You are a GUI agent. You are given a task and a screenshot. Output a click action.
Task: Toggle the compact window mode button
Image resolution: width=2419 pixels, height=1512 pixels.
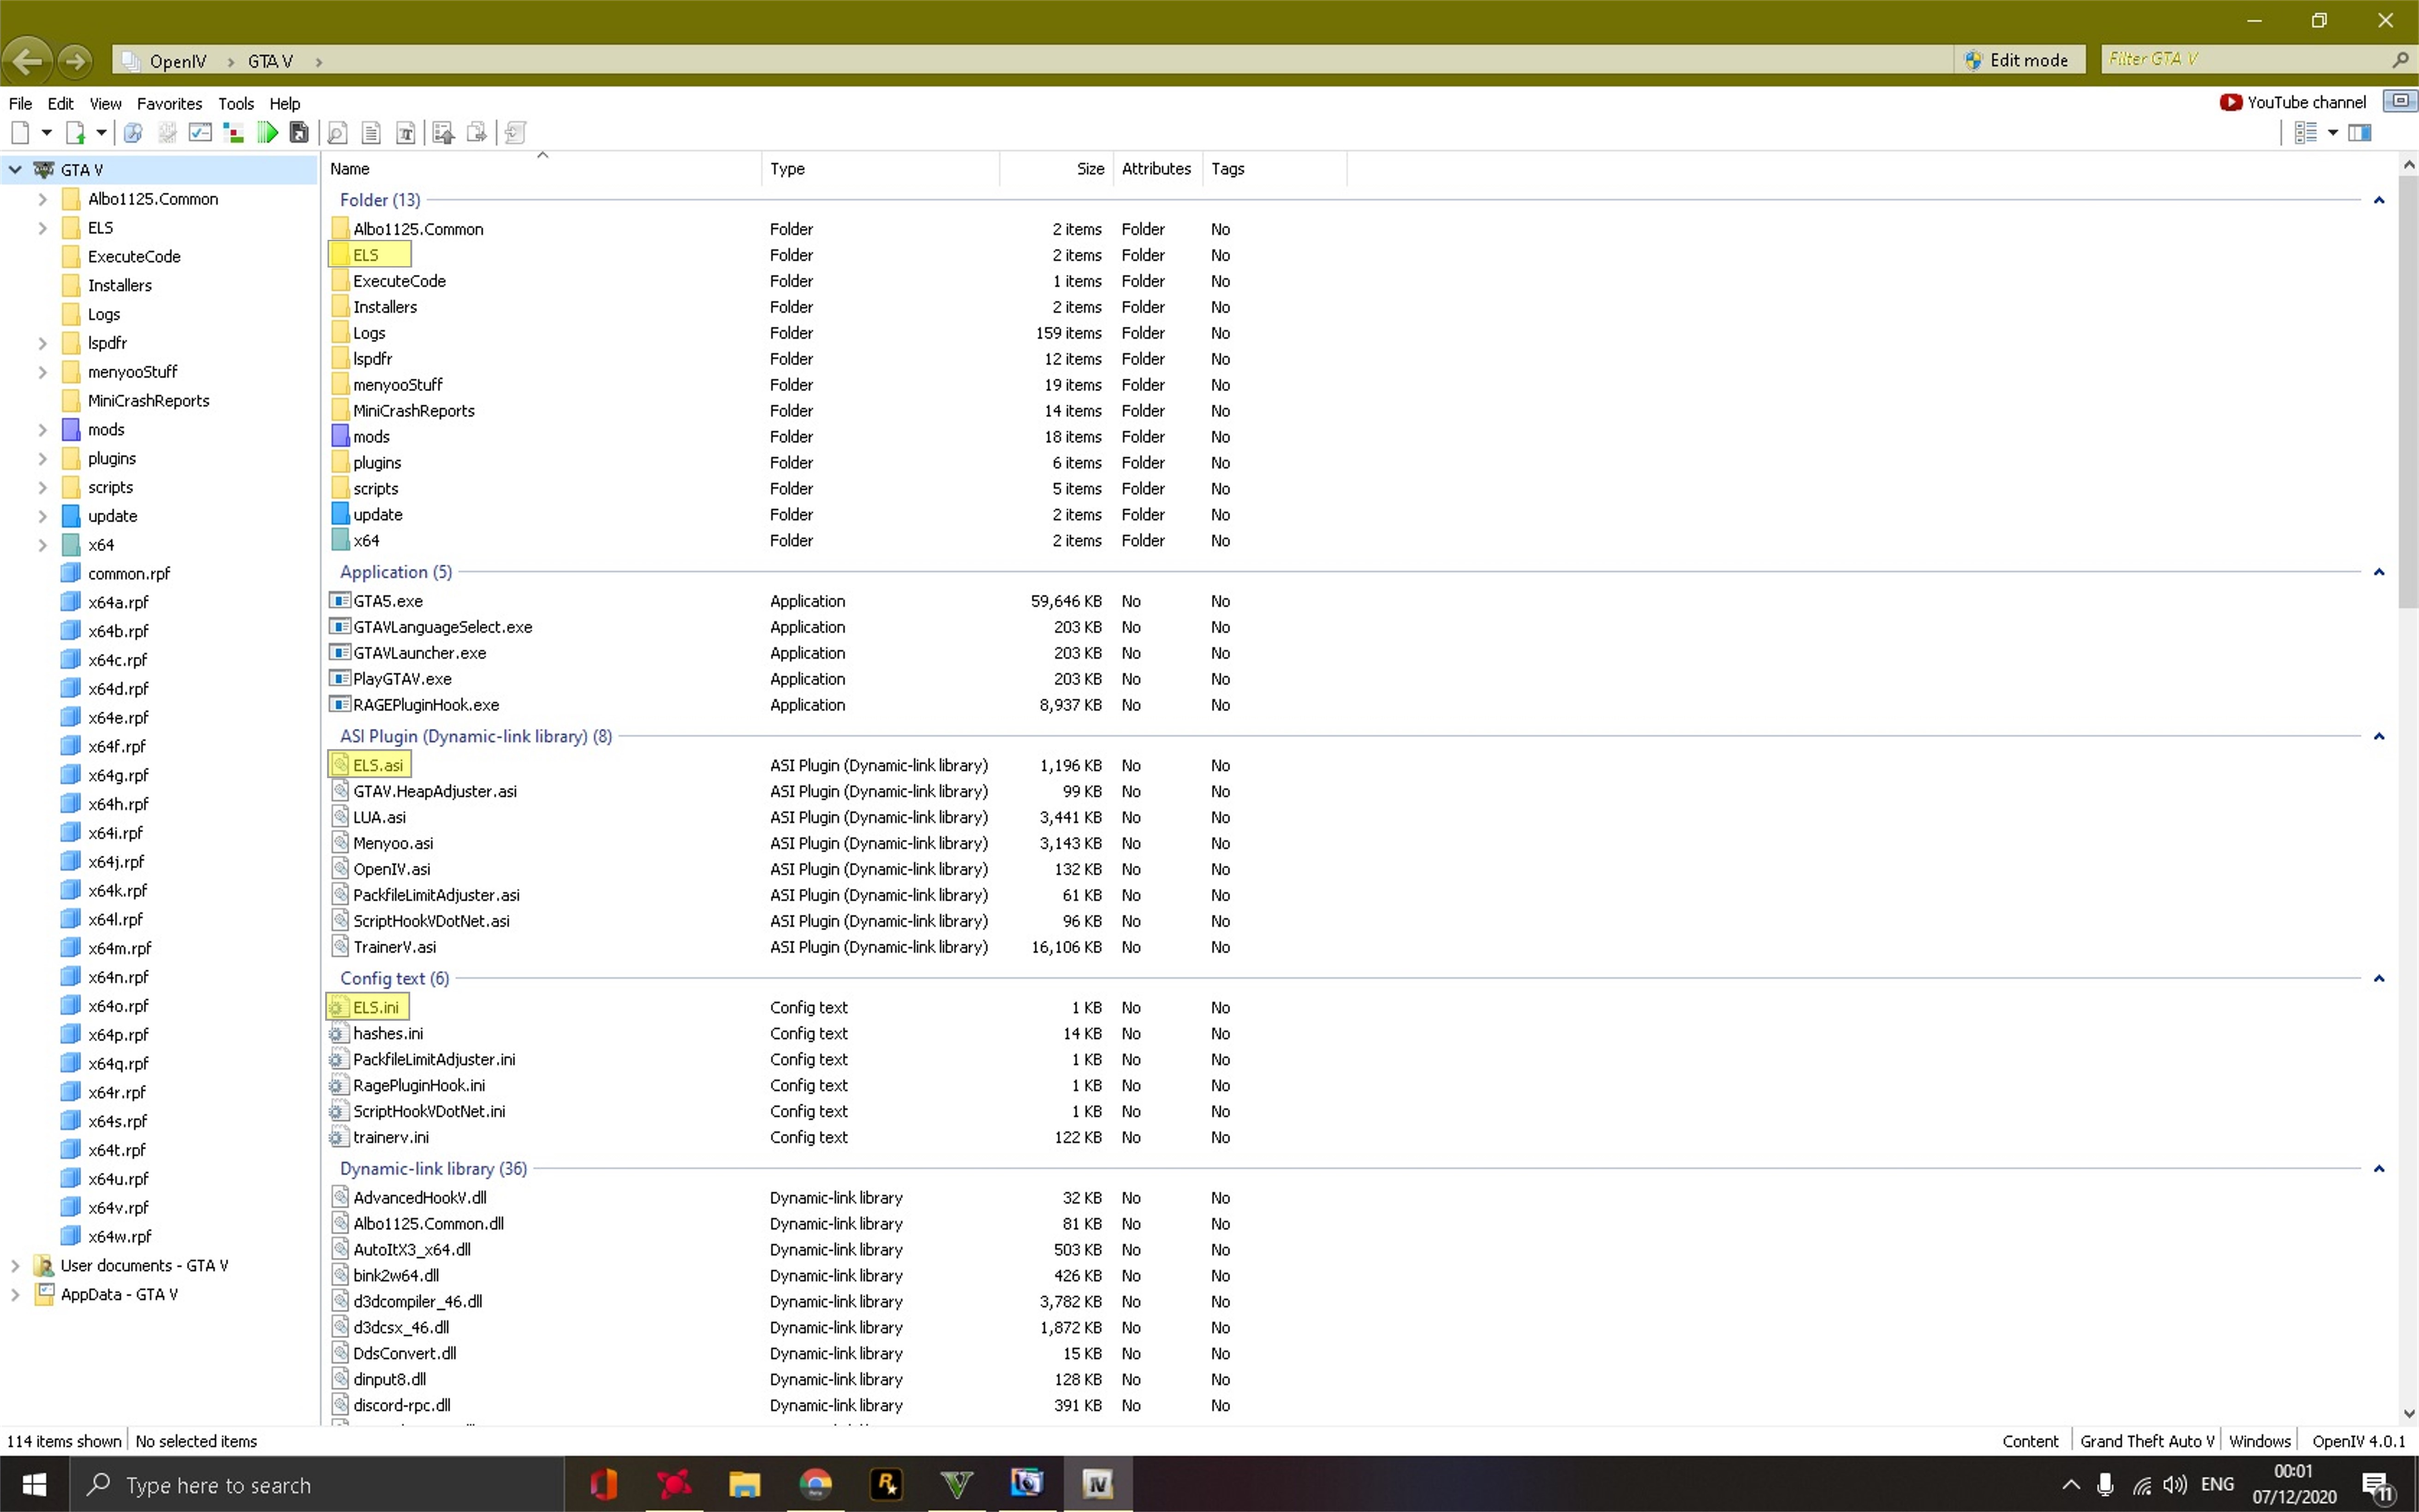2399,101
